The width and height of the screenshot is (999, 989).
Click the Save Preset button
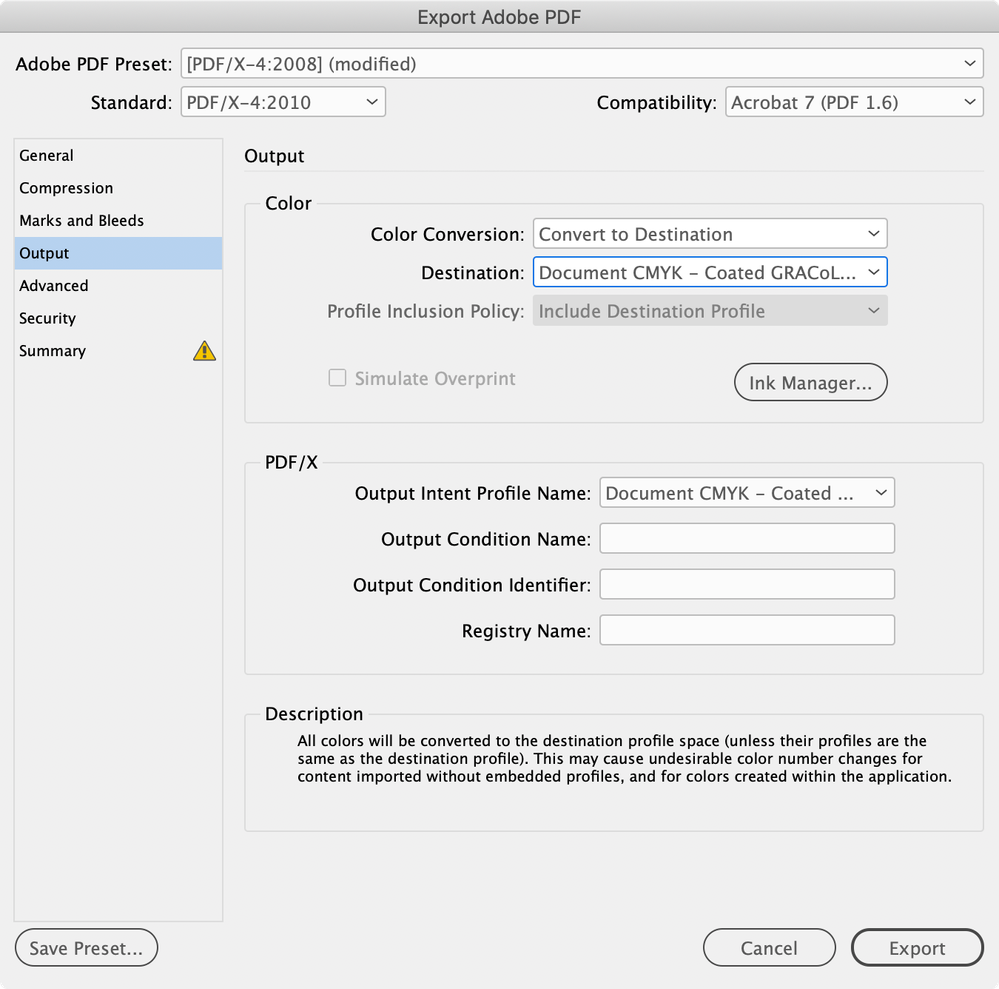tap(86, 948)
